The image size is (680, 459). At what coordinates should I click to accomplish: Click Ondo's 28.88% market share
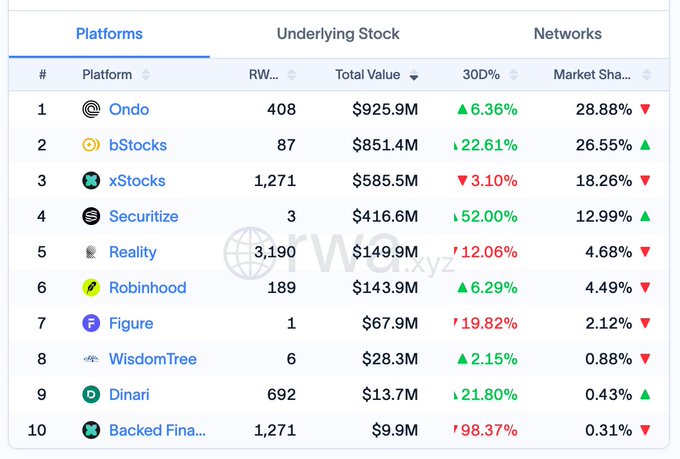pyautogui.click(x=604, y=109)
